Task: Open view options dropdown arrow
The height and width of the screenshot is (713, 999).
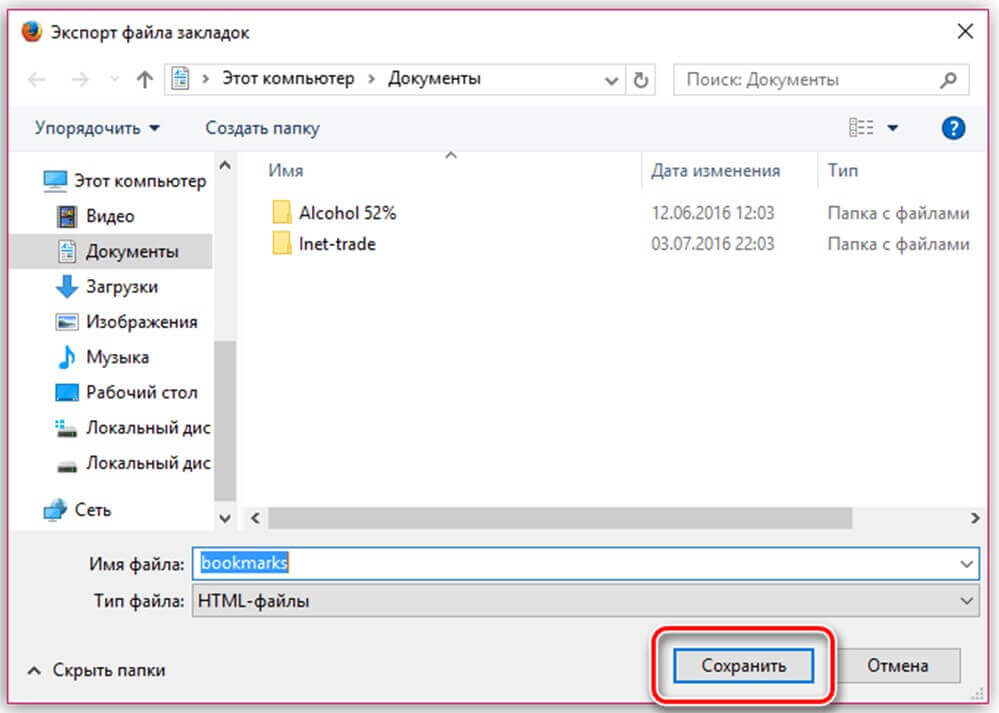Action: [893, 128]
